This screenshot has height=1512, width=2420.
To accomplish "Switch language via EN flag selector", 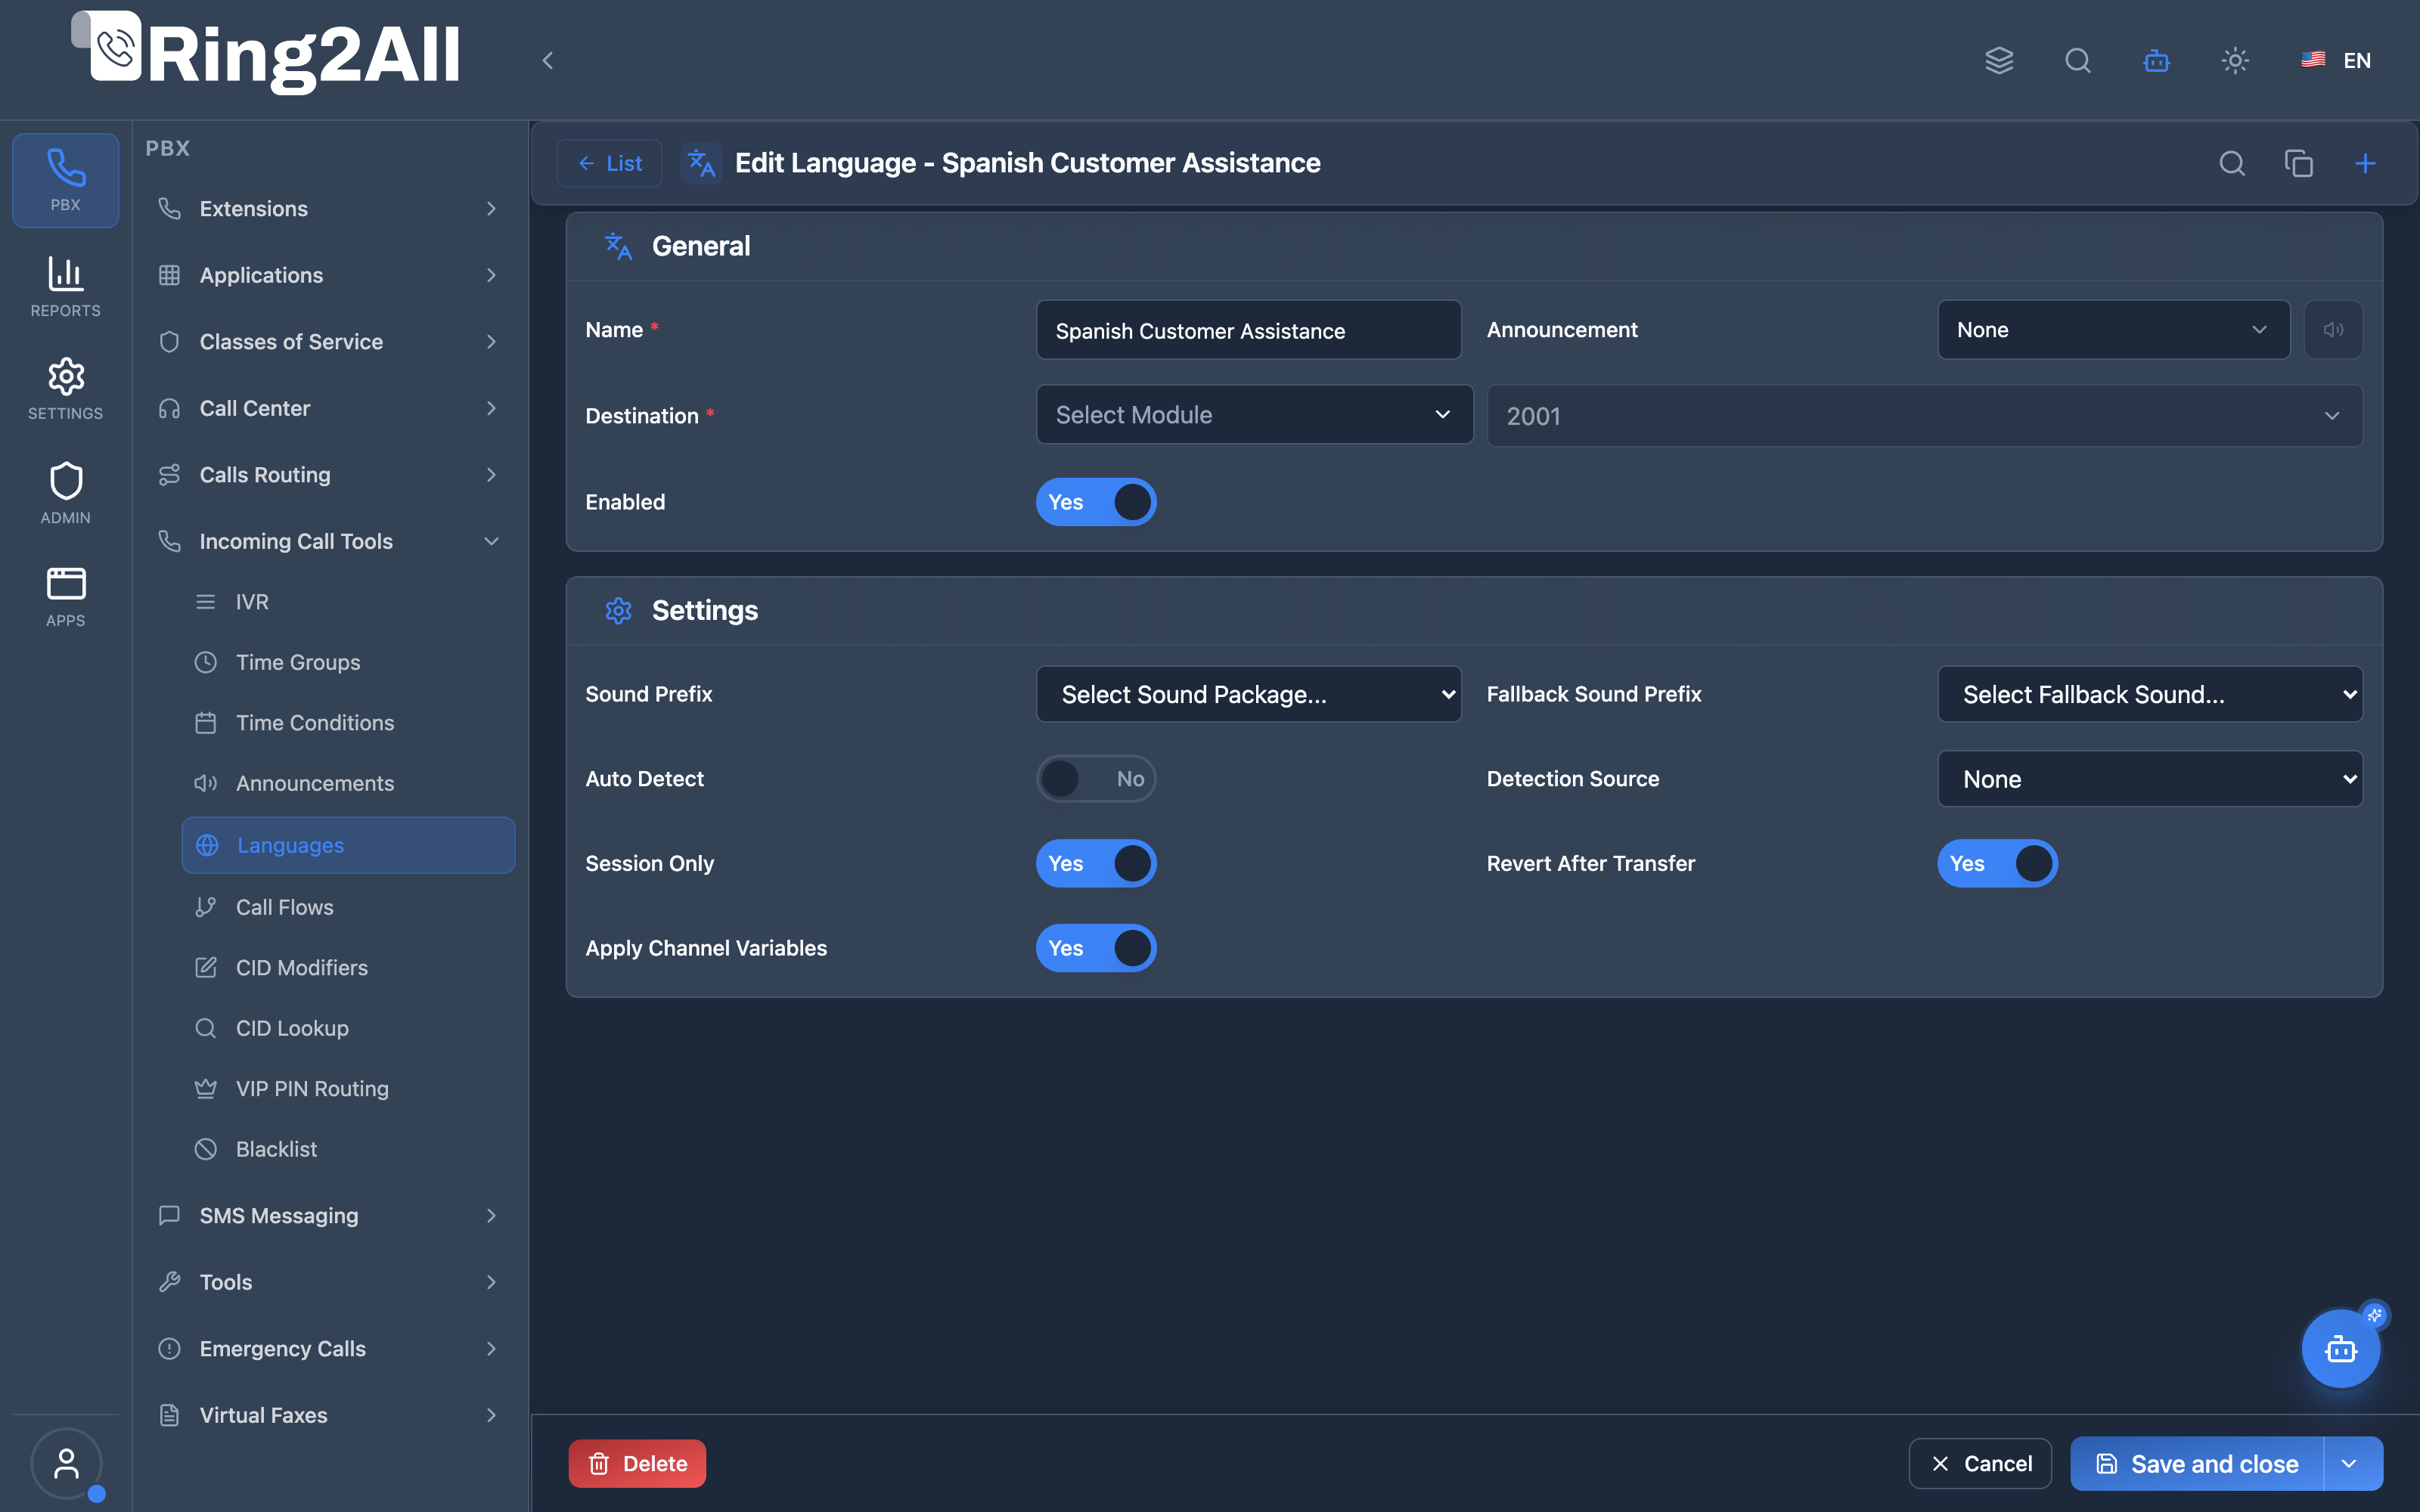I will tap(2335, 60).
